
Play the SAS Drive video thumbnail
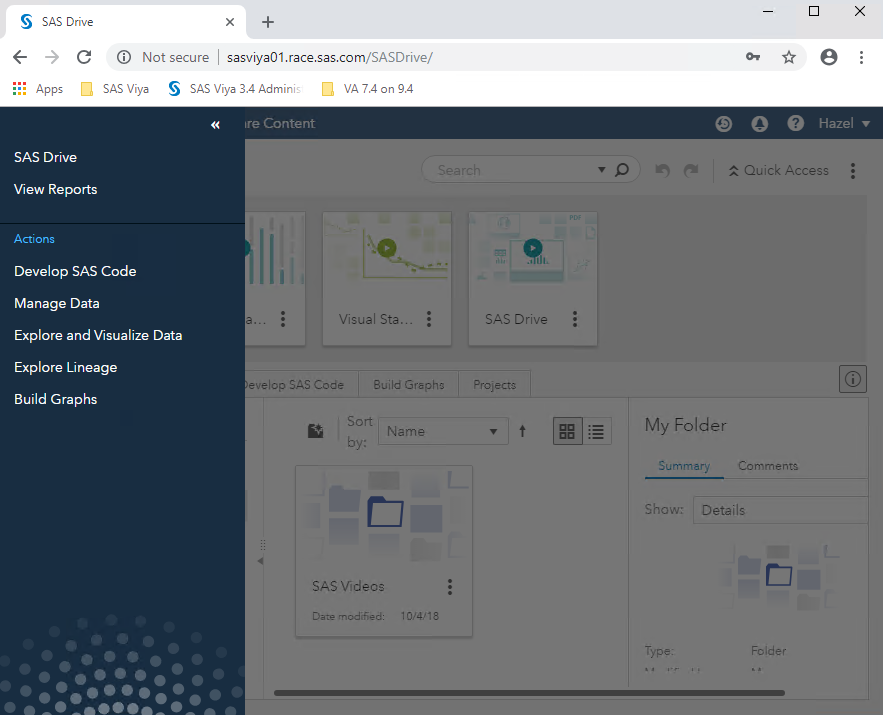tap(533, 248)
